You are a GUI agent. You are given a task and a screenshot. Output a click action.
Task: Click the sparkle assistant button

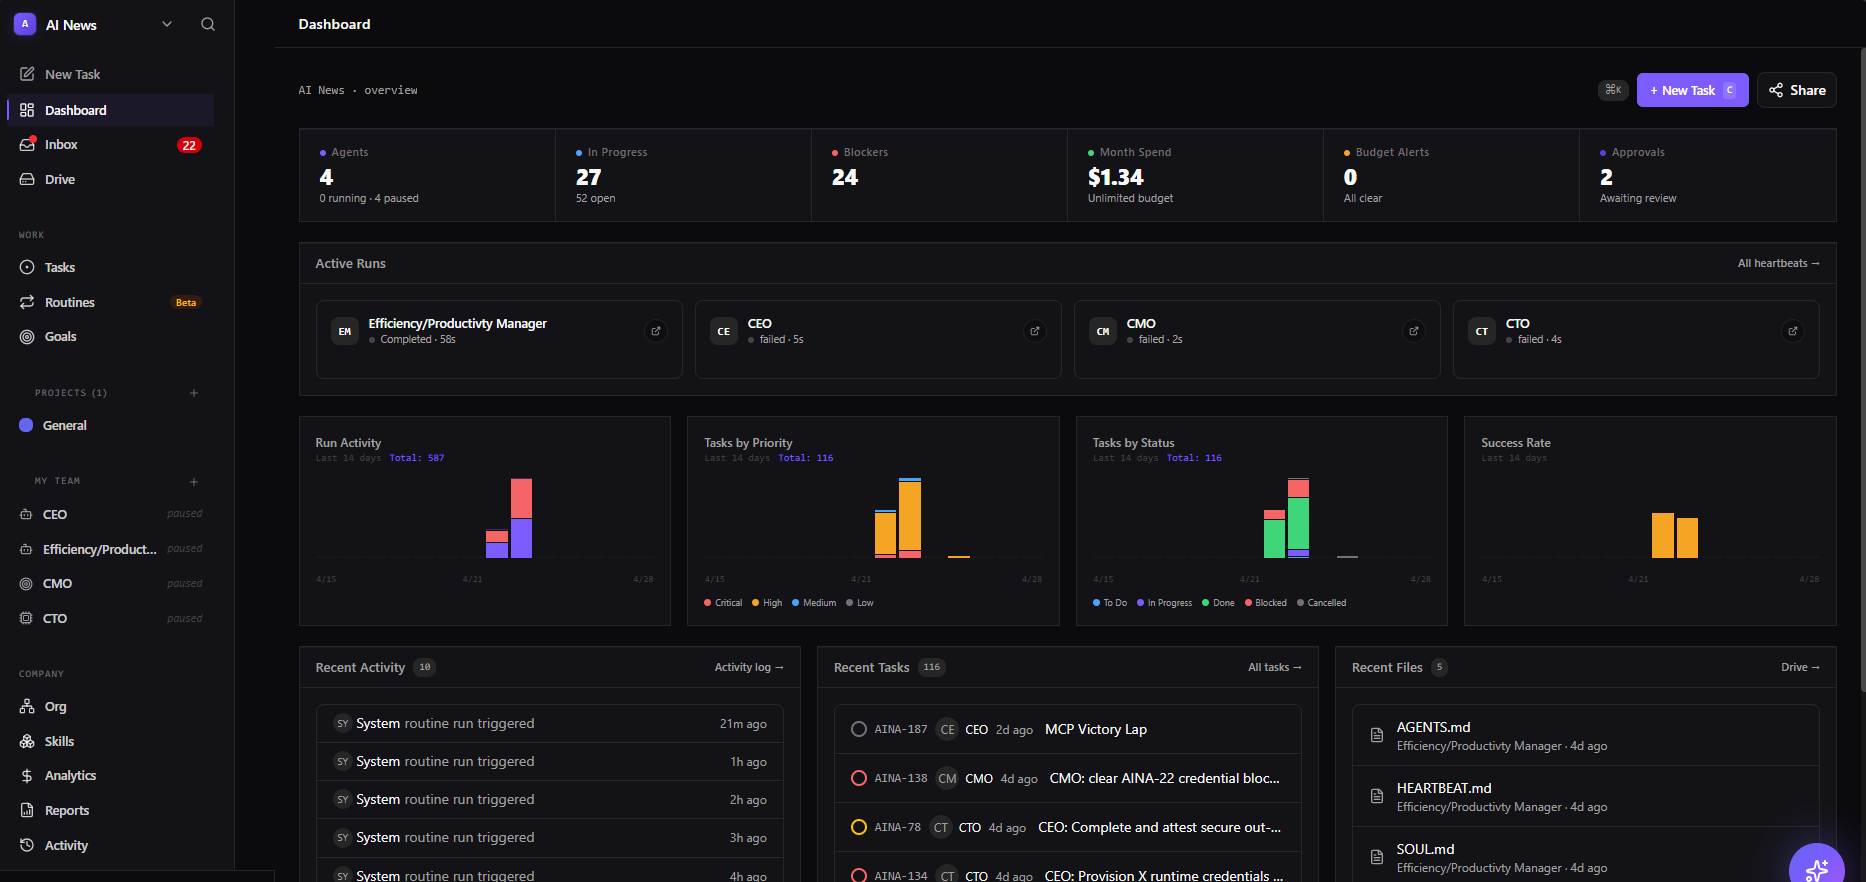(1816, 868)
